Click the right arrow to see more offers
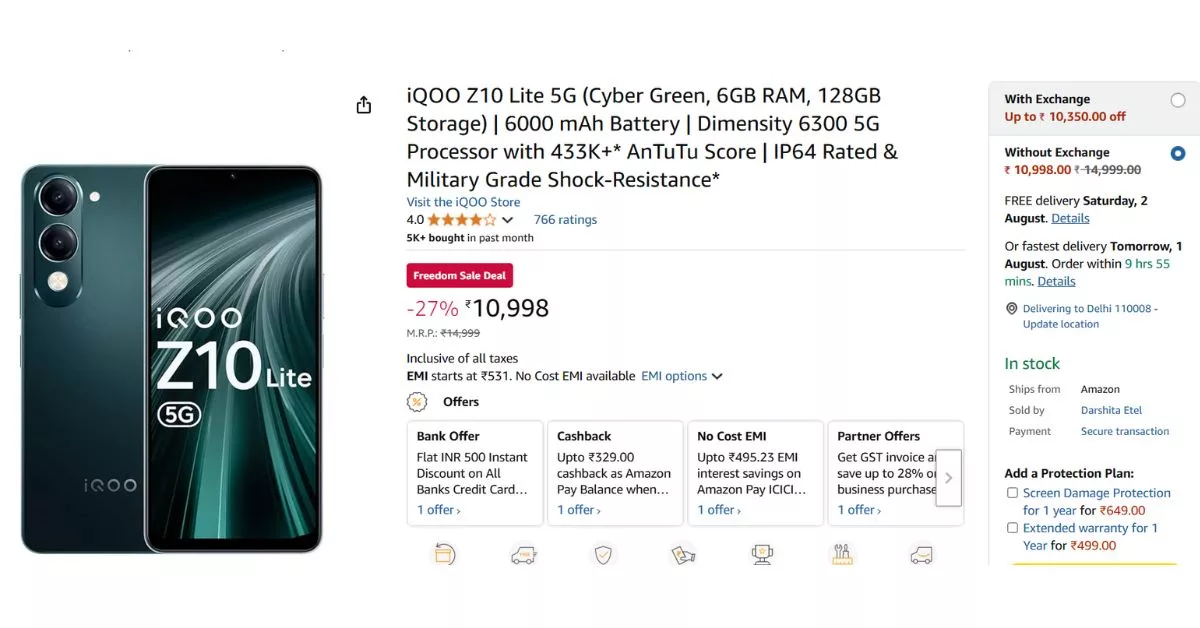Screen dimensions: 1200x628 coord(948,478)
